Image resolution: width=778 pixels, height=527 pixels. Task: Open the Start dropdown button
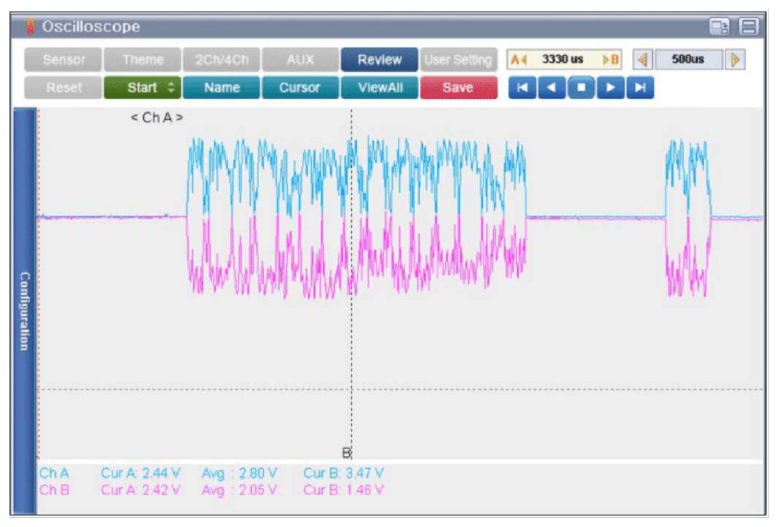tap(140, 88)
